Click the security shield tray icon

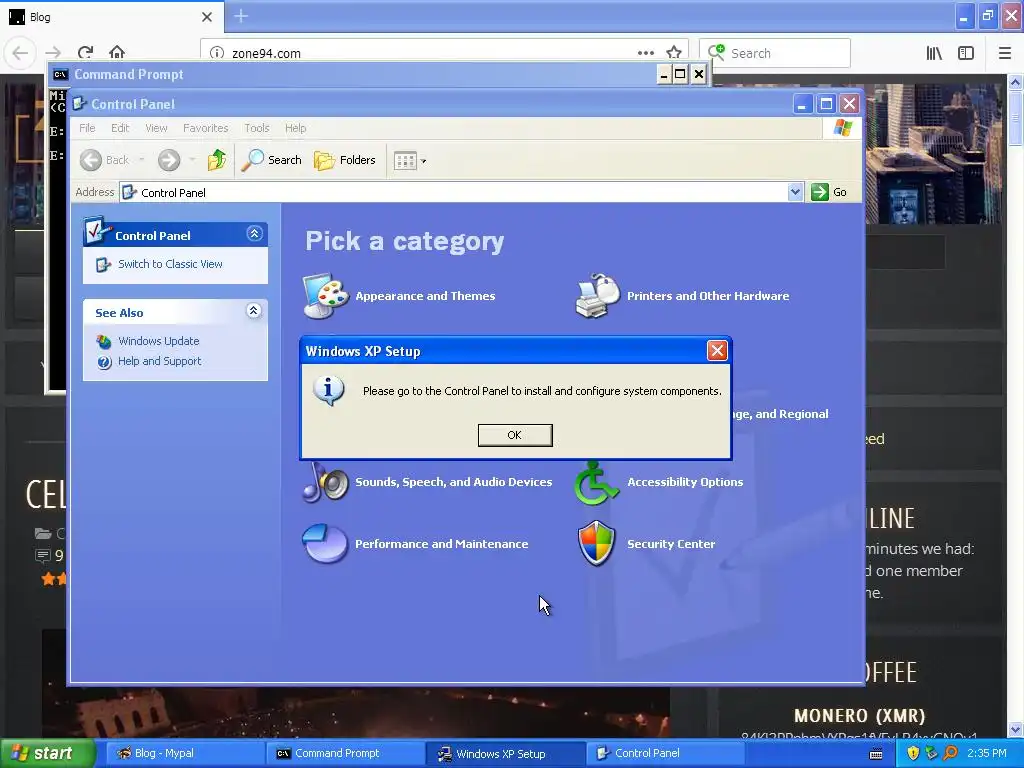click(913, 753)
